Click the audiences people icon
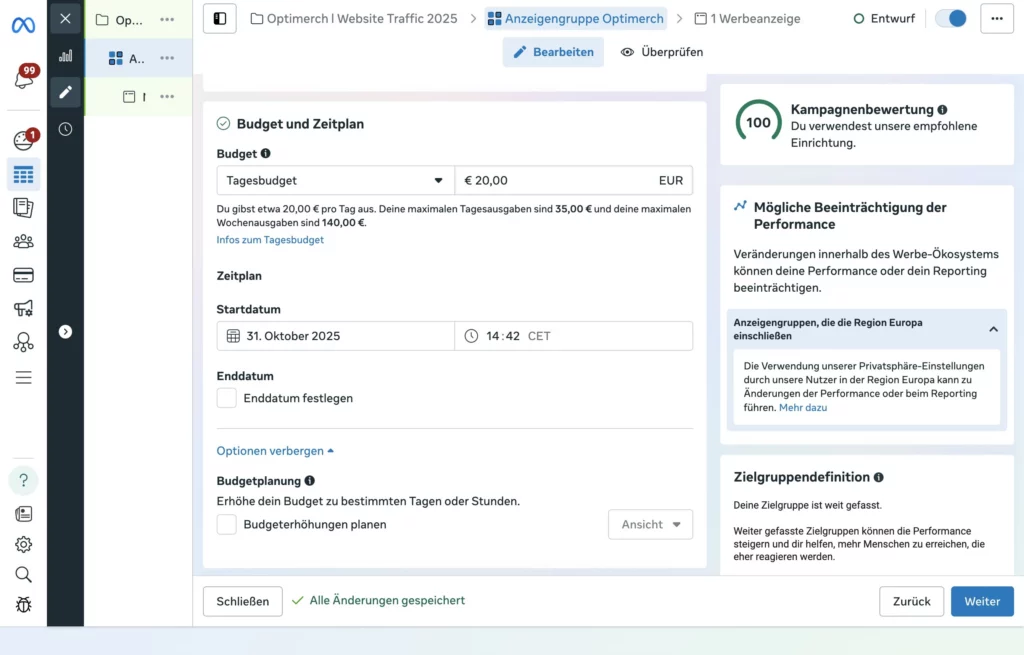 point(23,241)
